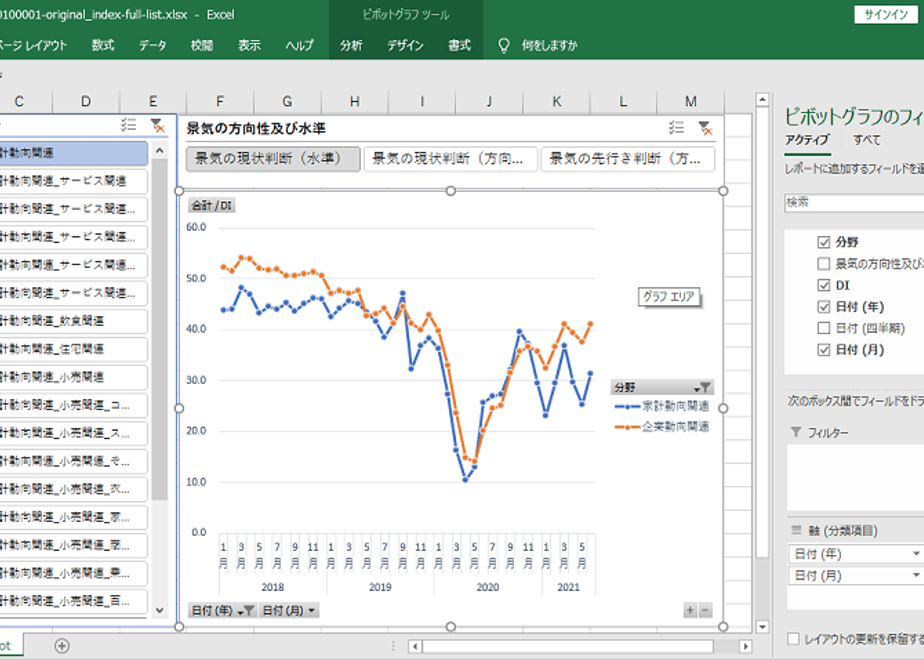Uncheck the 日付 (年) field checkbox
The image size is (924, 660).
(823, 306)
